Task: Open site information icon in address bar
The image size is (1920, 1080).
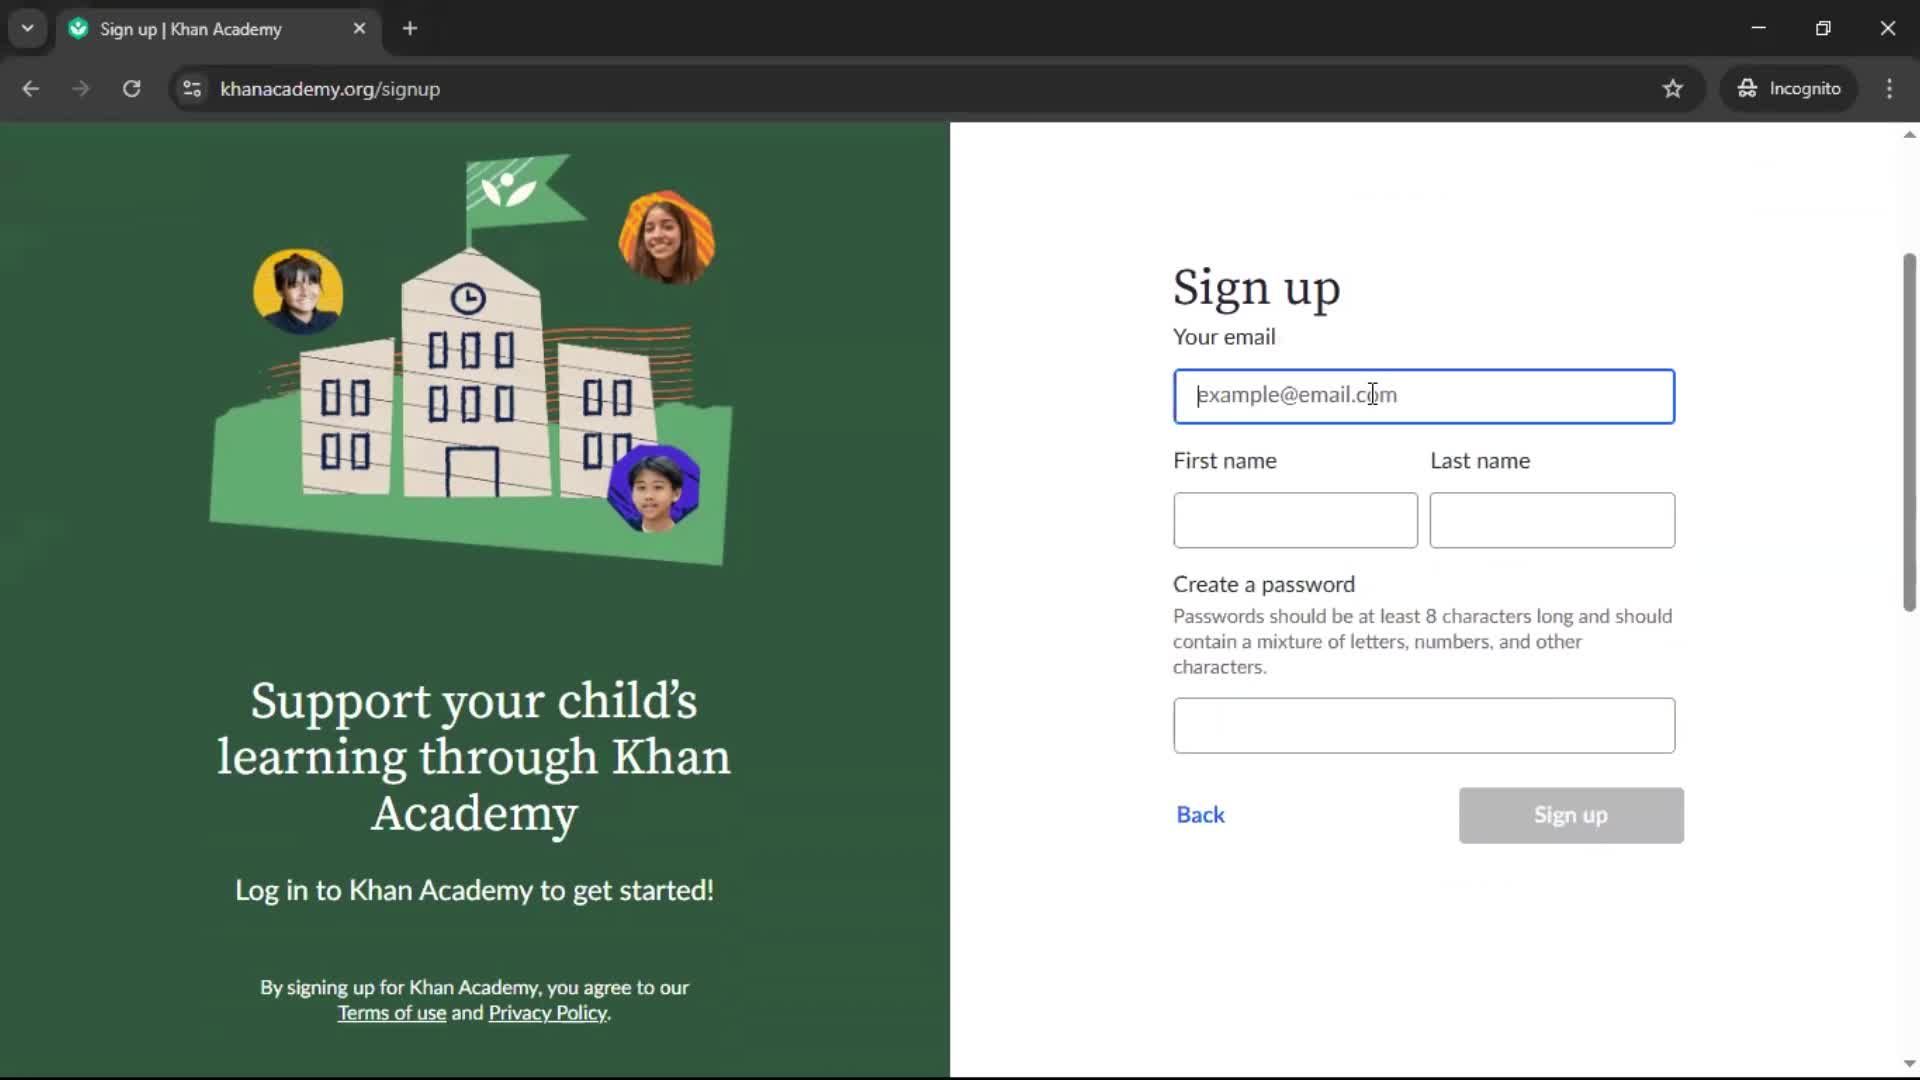Action: 192,89
